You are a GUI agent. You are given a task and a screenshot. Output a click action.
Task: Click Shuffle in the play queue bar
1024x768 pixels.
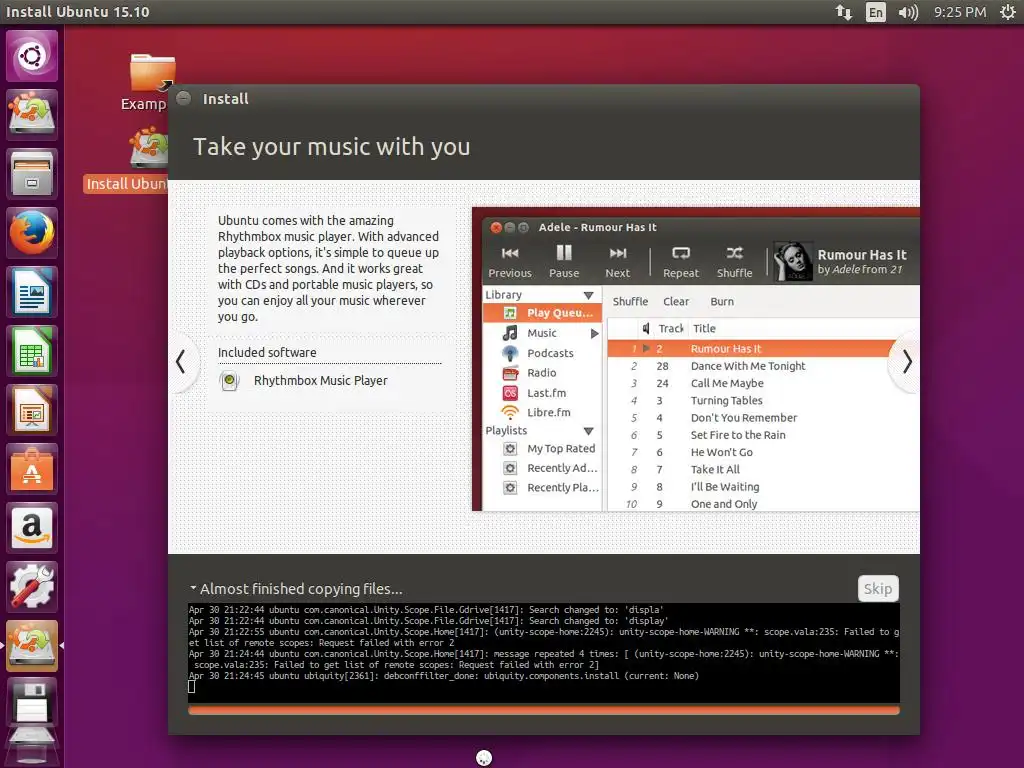coord(630,302)
